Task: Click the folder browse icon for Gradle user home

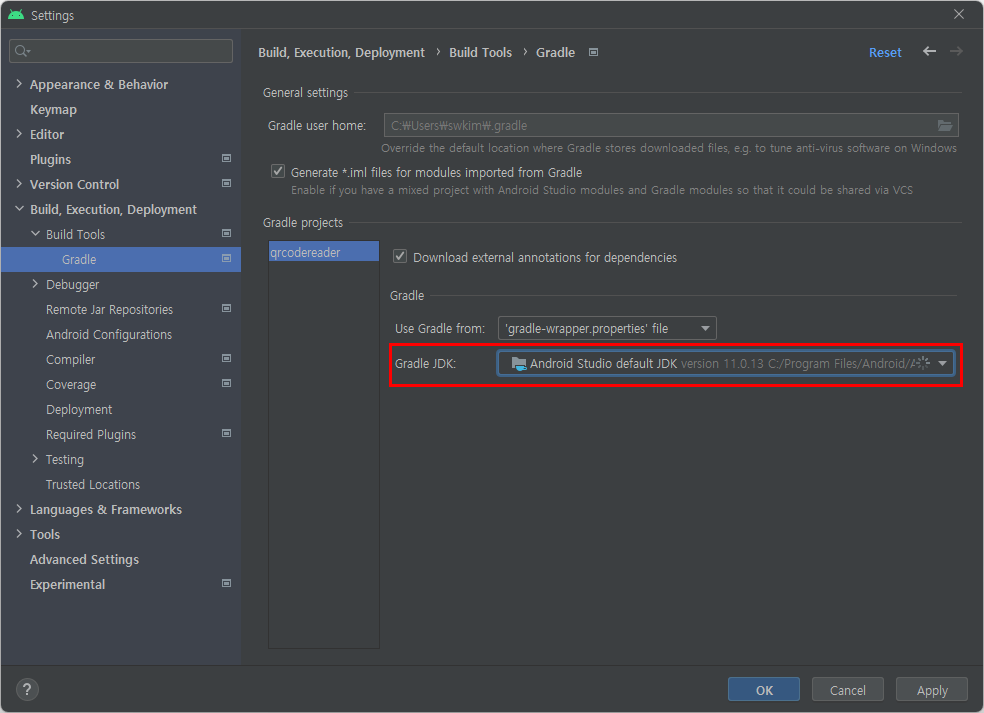Action: (x=944, y=126)
